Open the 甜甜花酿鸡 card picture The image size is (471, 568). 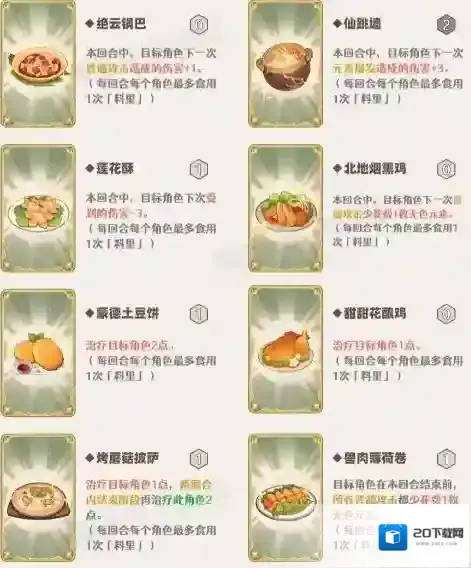point(285,349)
